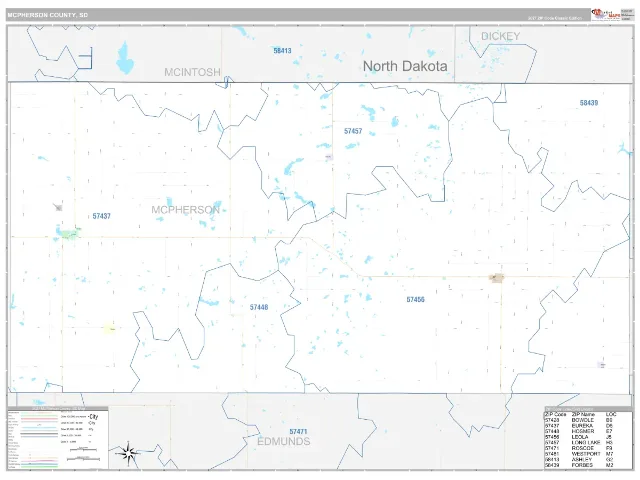640x480 pixels.
Task: Click the '57471' ZIP label
Action: [298, 431]
